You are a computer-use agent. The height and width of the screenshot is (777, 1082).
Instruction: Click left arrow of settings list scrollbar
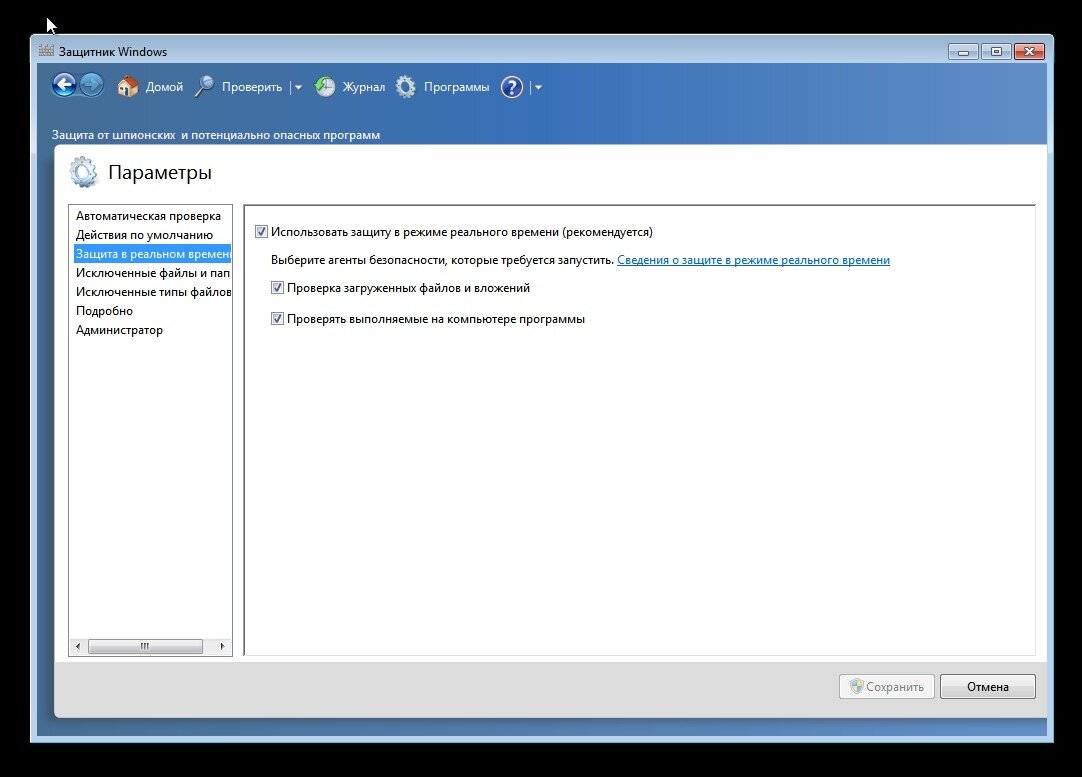pyautogui.click(x=78, y=647)
